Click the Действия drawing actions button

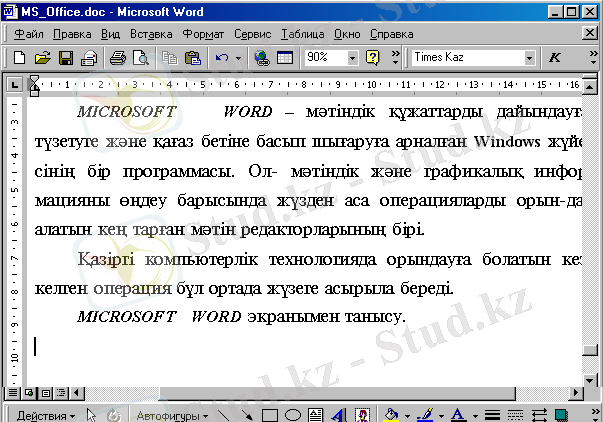pyautogui.click(x=45, y=414)
